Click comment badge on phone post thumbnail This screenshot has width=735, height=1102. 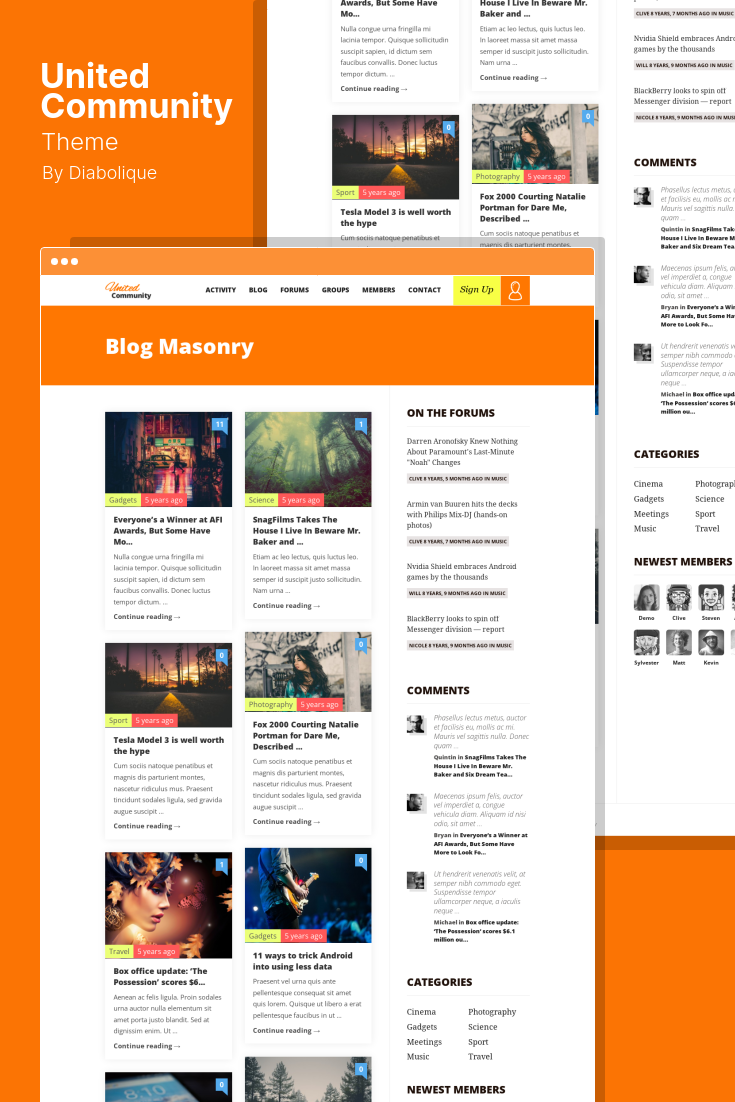pyautogui.click(x=221, y=1084)
